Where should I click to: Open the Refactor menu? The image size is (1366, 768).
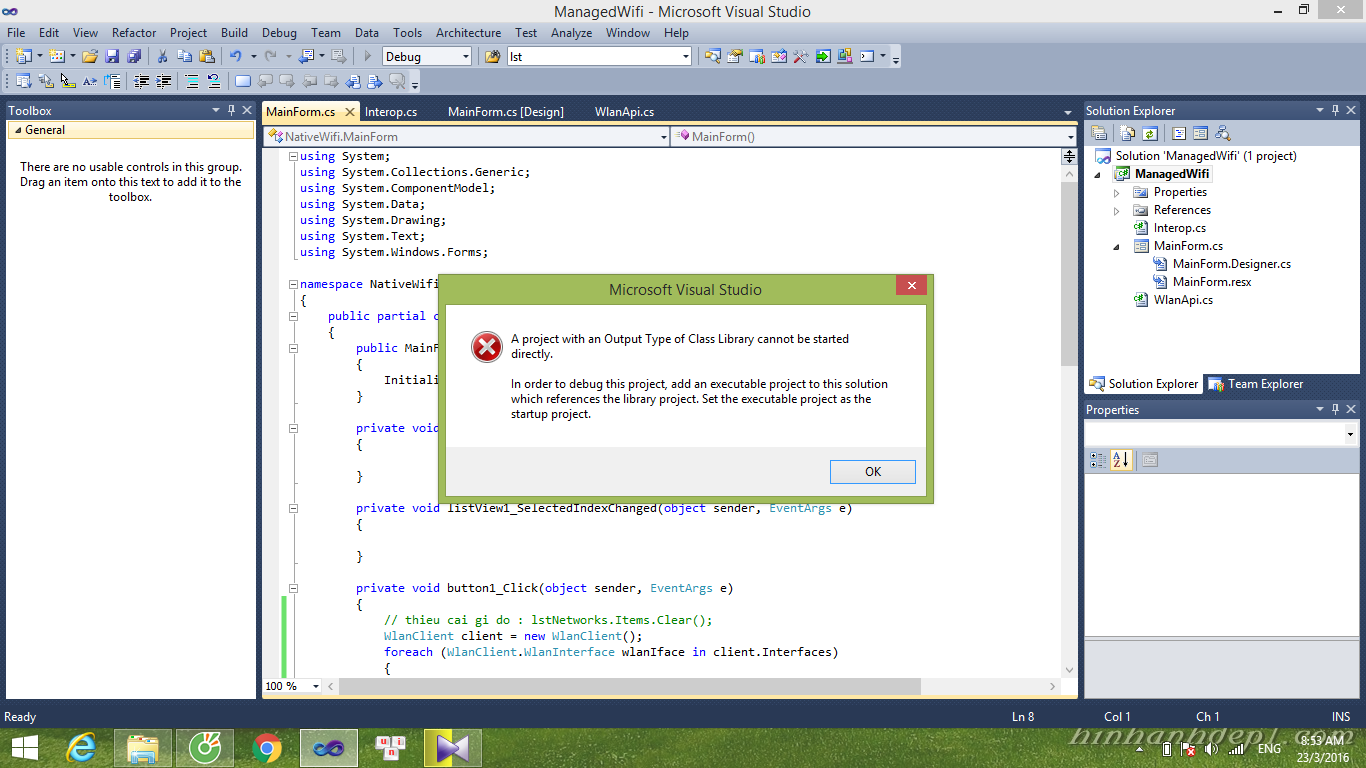tap(134, 32)
